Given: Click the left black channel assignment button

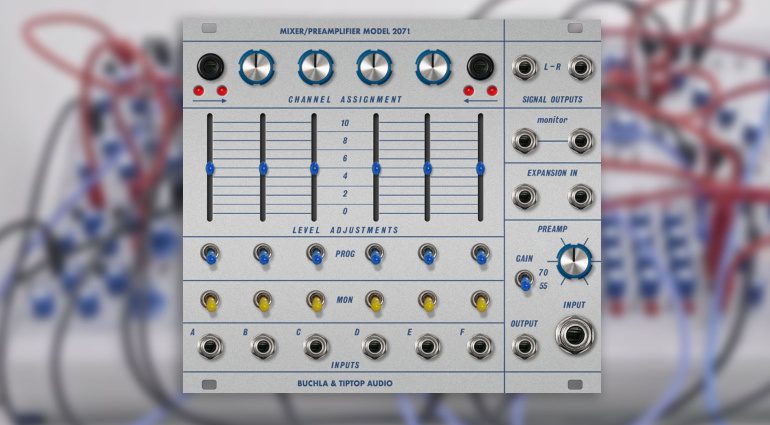Looking at the screenshot, I should click(210, 66).
